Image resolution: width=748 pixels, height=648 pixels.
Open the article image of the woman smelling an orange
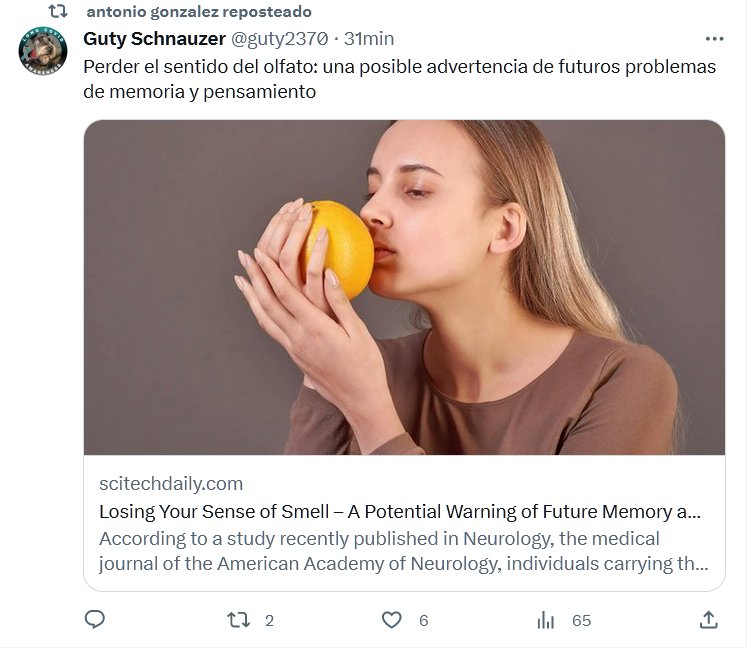[404, 288]
